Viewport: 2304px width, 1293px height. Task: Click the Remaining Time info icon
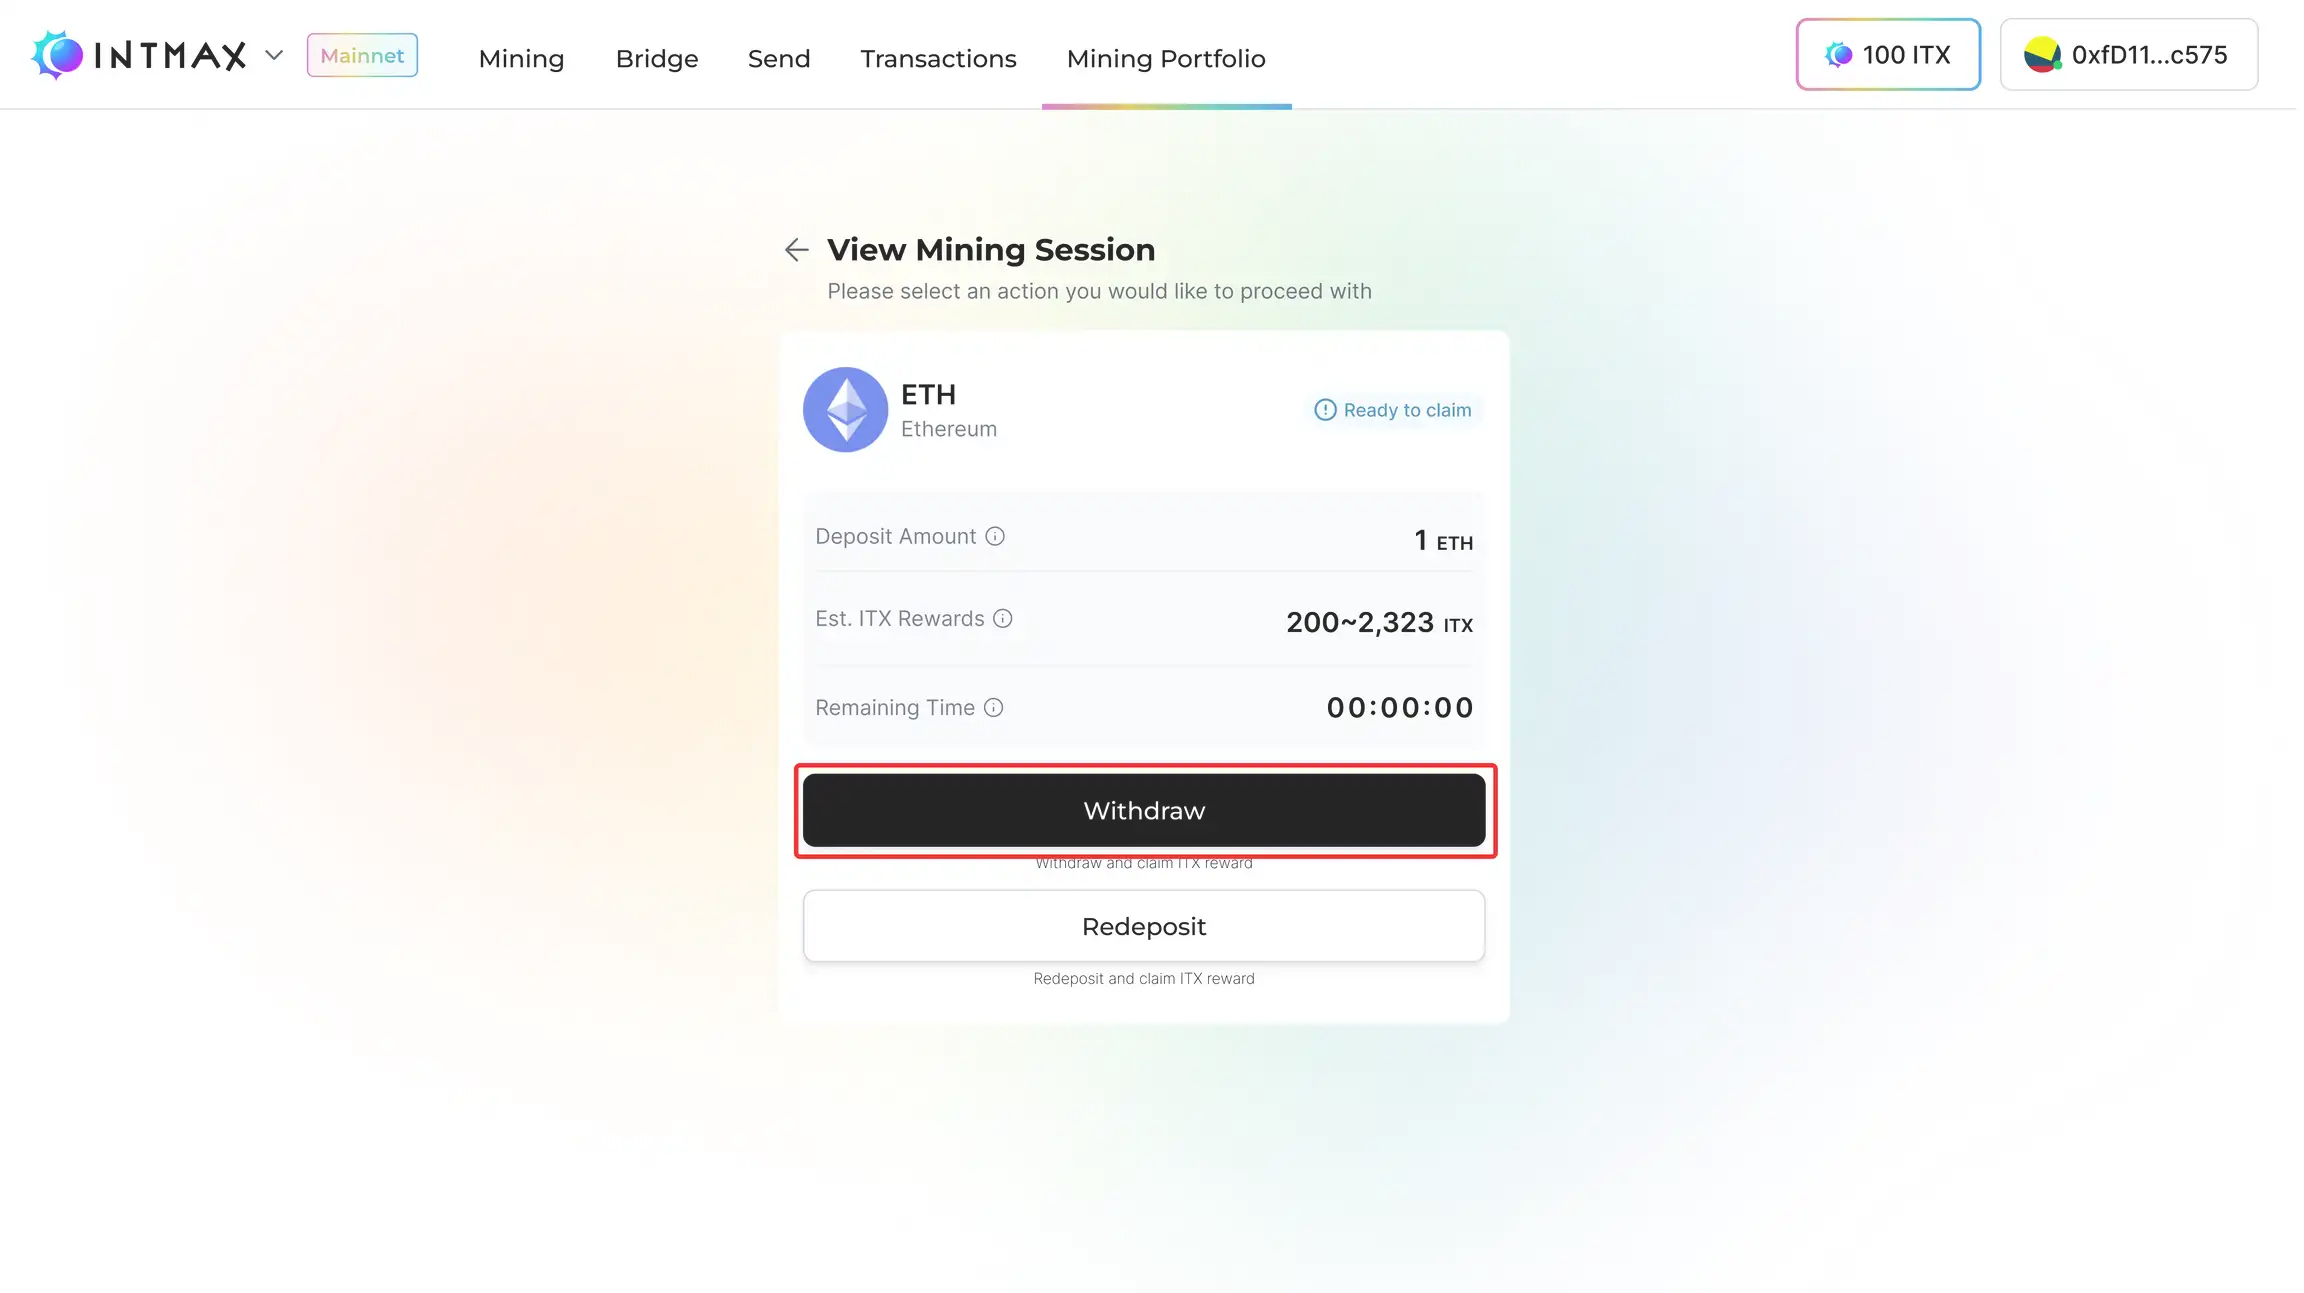(993, 707)
